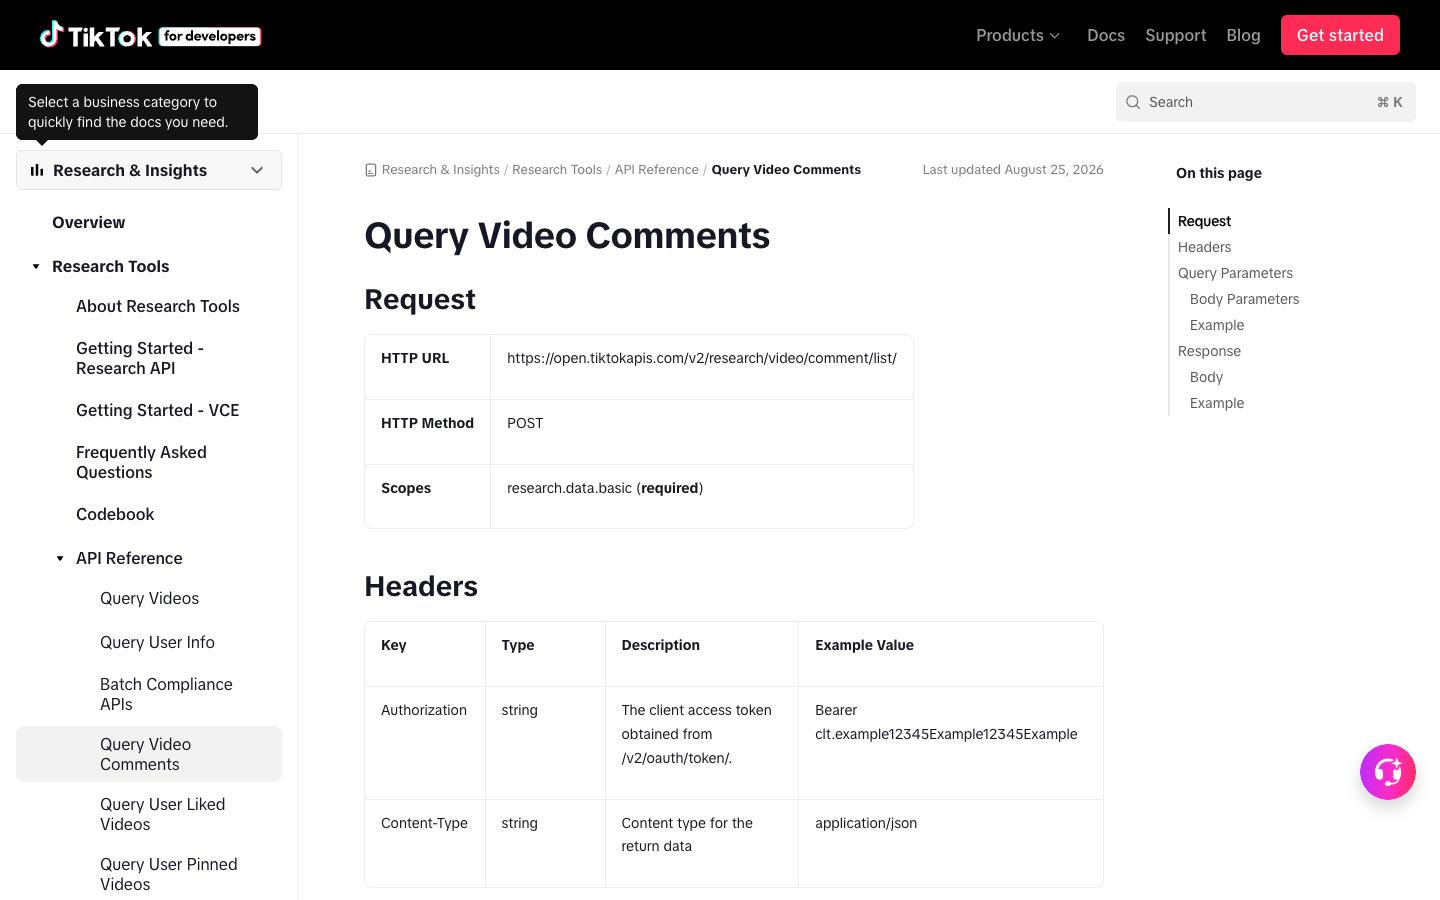Screen dimensions: 1440x900
Task: Select Query Video Comments in sidebar
Action: click(x=149, y=754)
